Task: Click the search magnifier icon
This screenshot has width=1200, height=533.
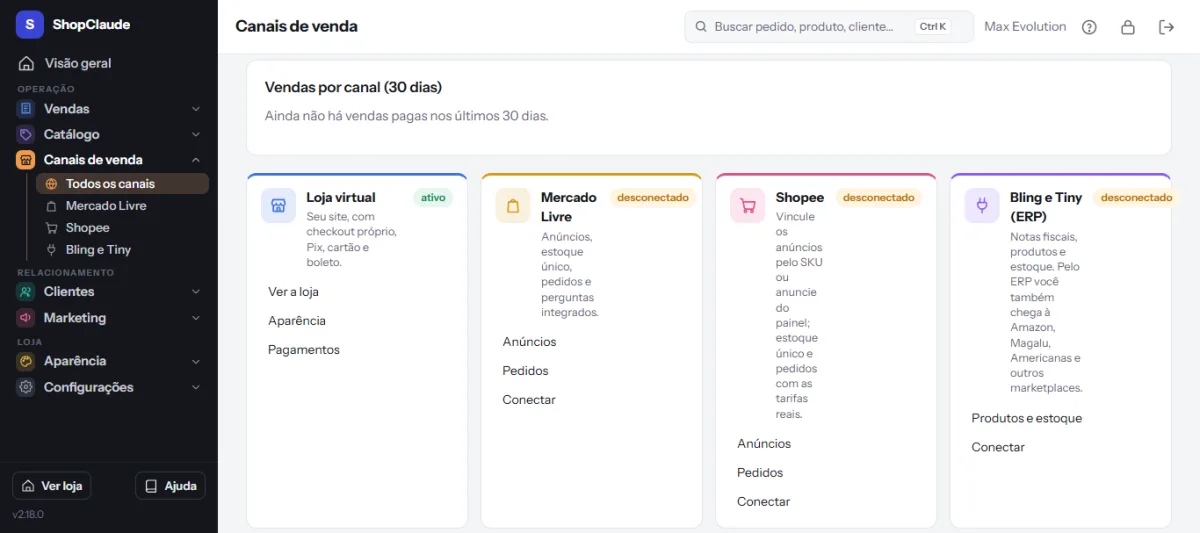Action: pos(701,27)
